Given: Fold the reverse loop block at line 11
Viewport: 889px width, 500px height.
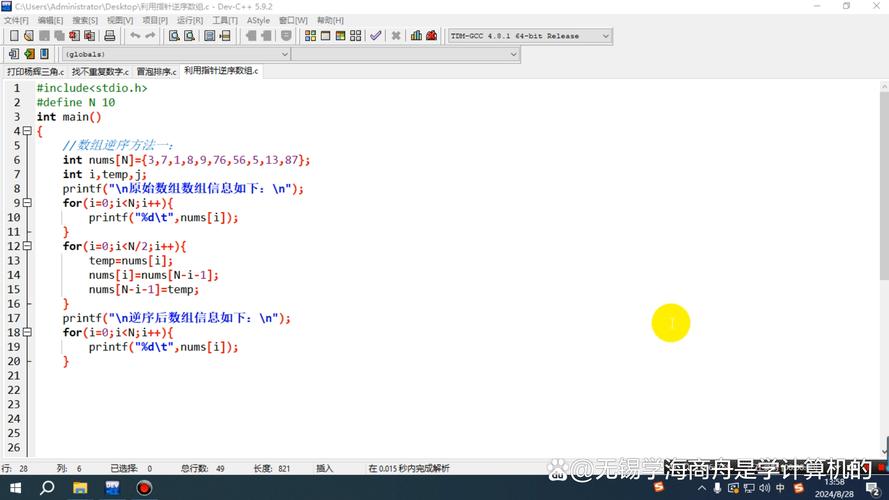Looking at the screenshot, I should click(x=29, y=246).
